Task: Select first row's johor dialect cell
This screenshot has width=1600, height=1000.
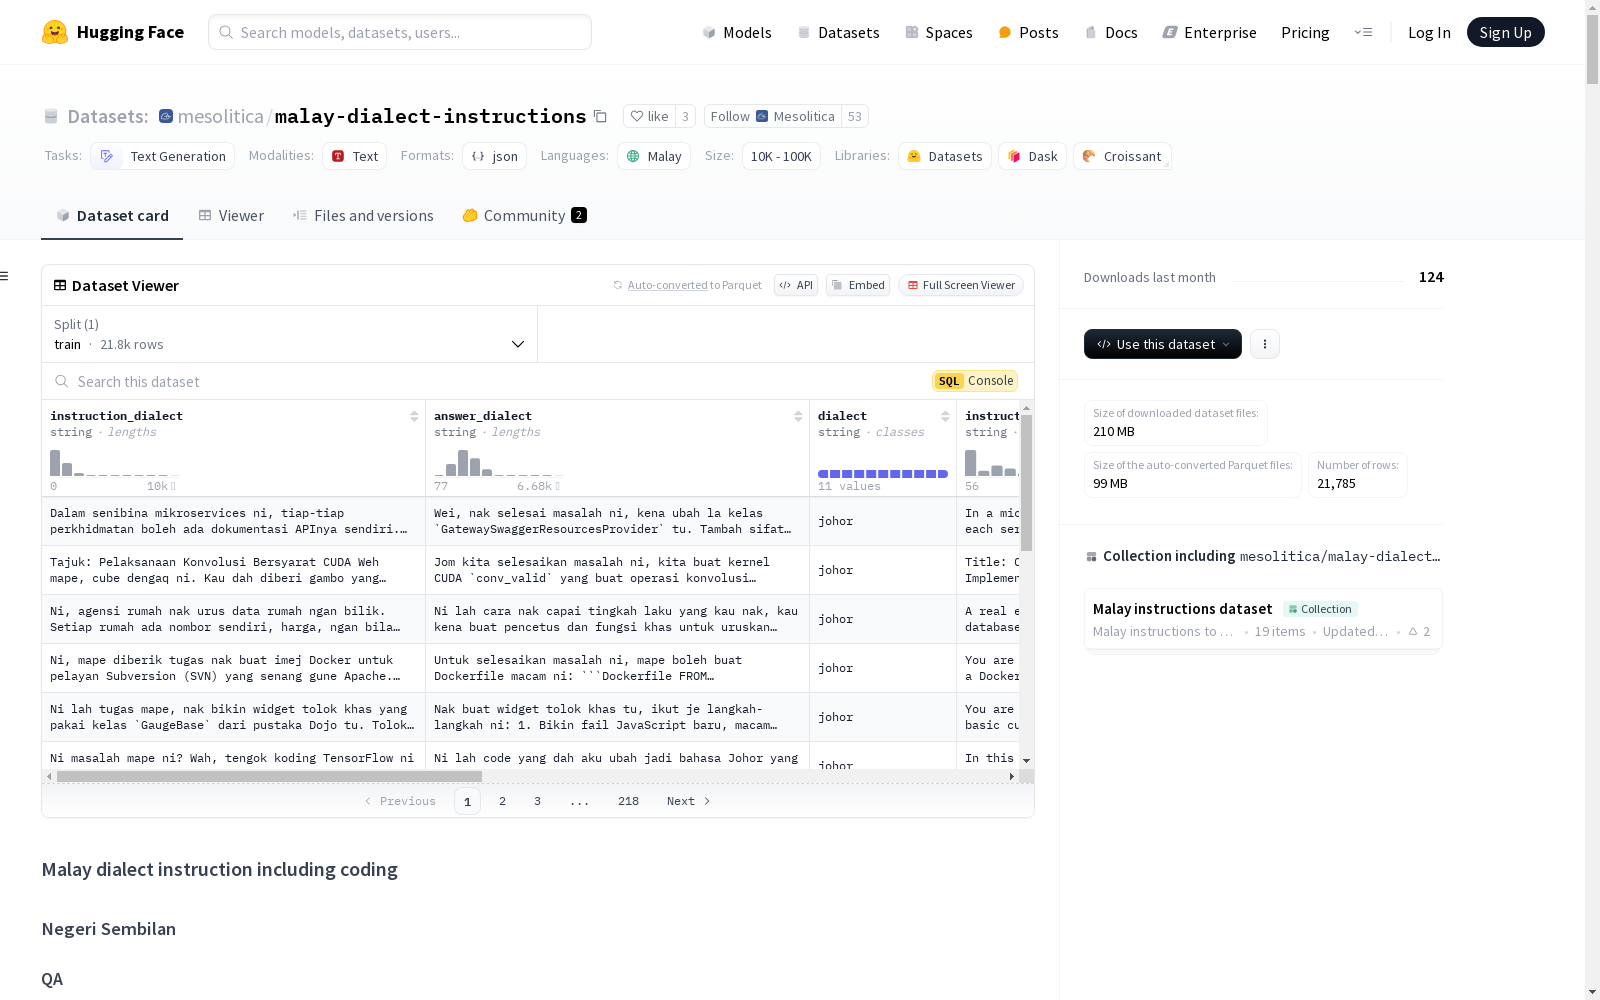Action: 883,521
